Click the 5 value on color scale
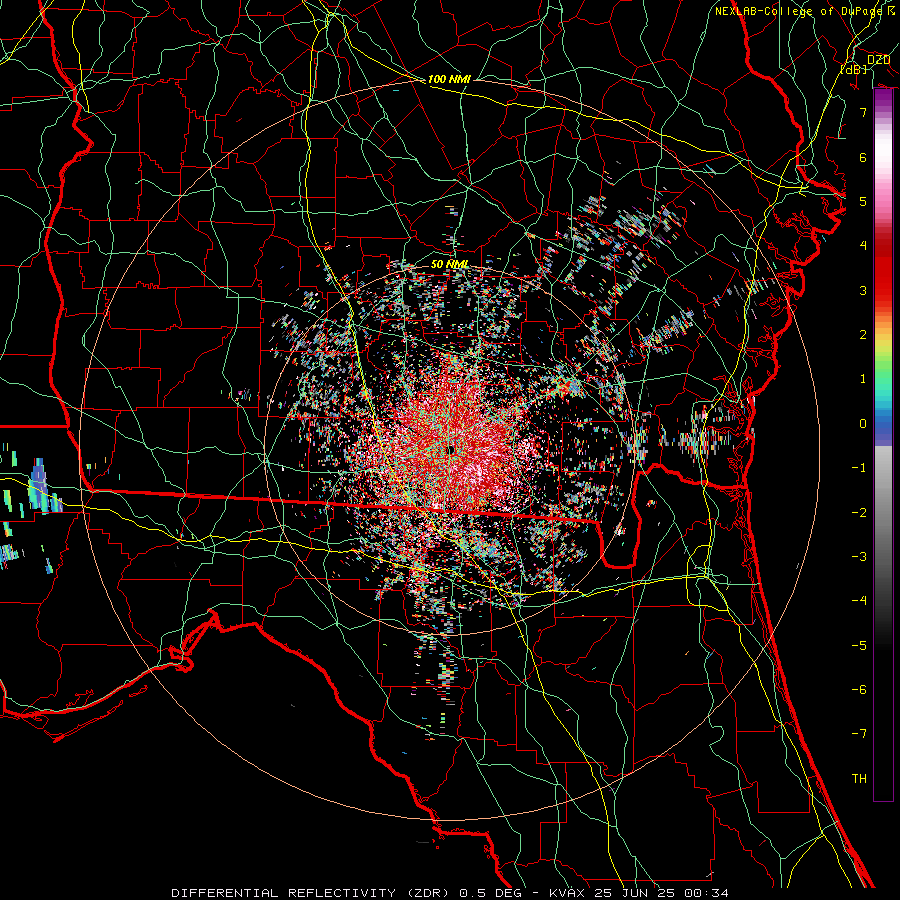Image resolution: width=900 pixels, height=900 pixels. [863, 201]
